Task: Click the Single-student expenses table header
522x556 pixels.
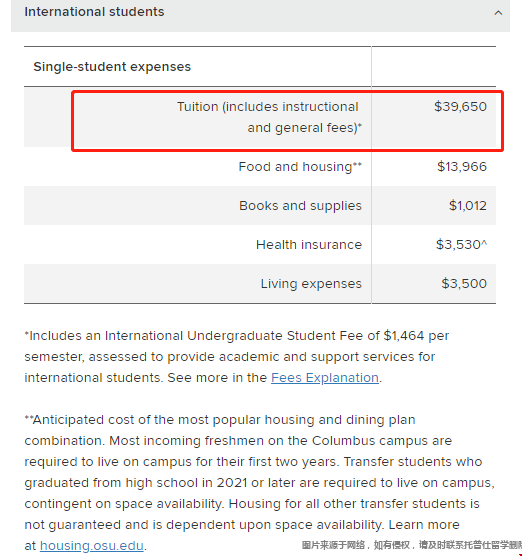Action: pos(112,67)
